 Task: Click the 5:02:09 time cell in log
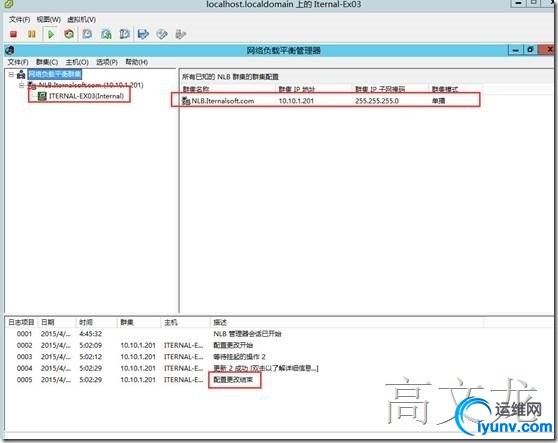[x=90, y=345]
